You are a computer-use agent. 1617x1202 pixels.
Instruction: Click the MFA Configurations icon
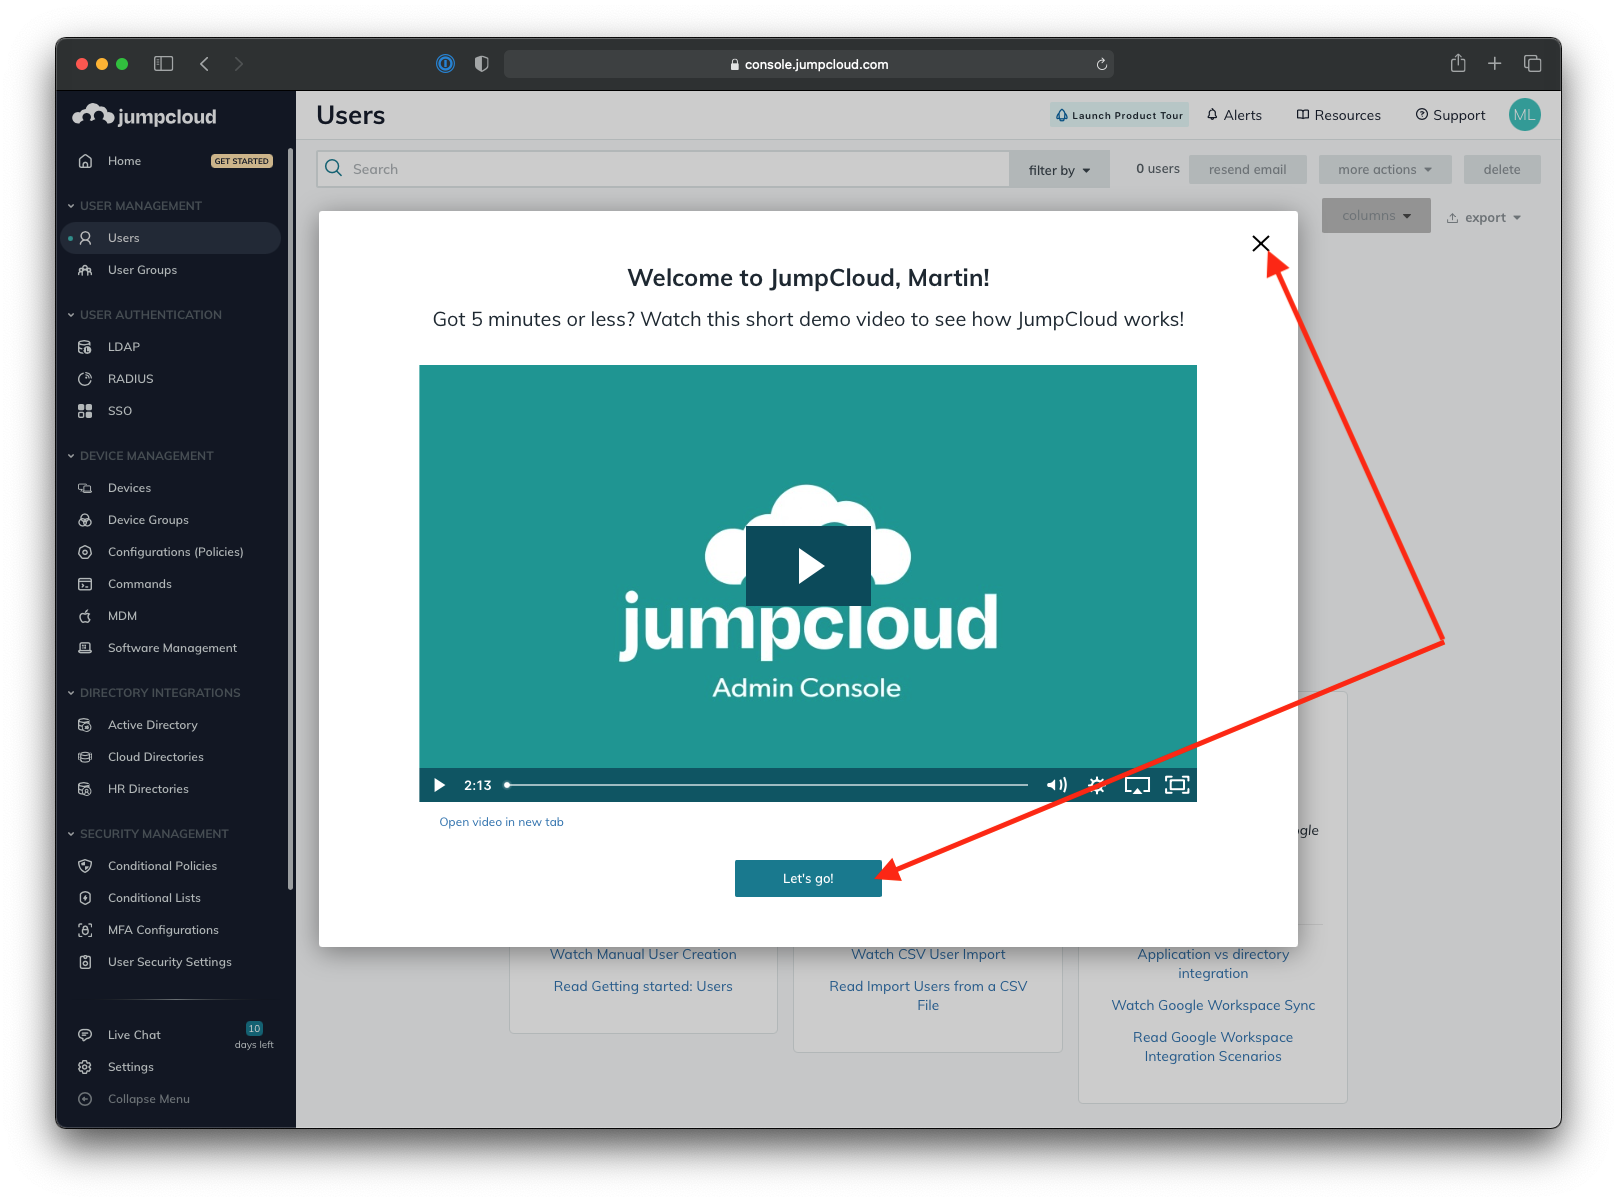pos(85,930)
